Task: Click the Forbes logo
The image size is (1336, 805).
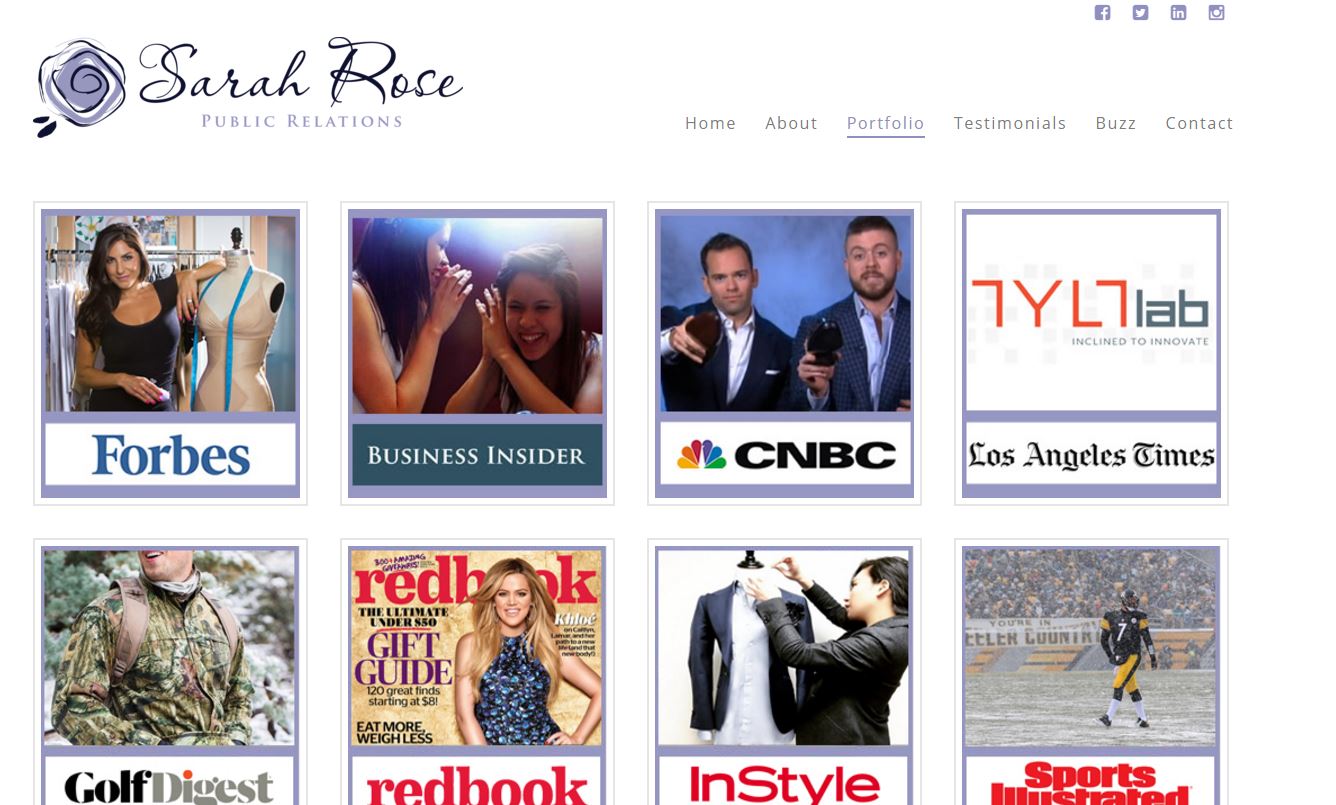Action: click(171, 455)
